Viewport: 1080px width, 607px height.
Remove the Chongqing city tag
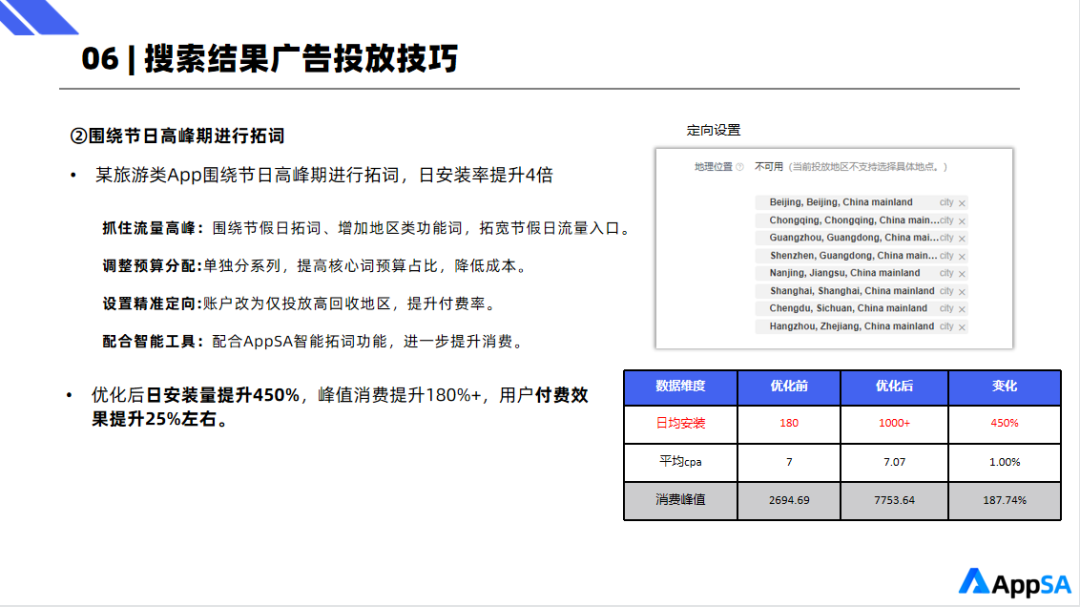[x=962, y=221]
